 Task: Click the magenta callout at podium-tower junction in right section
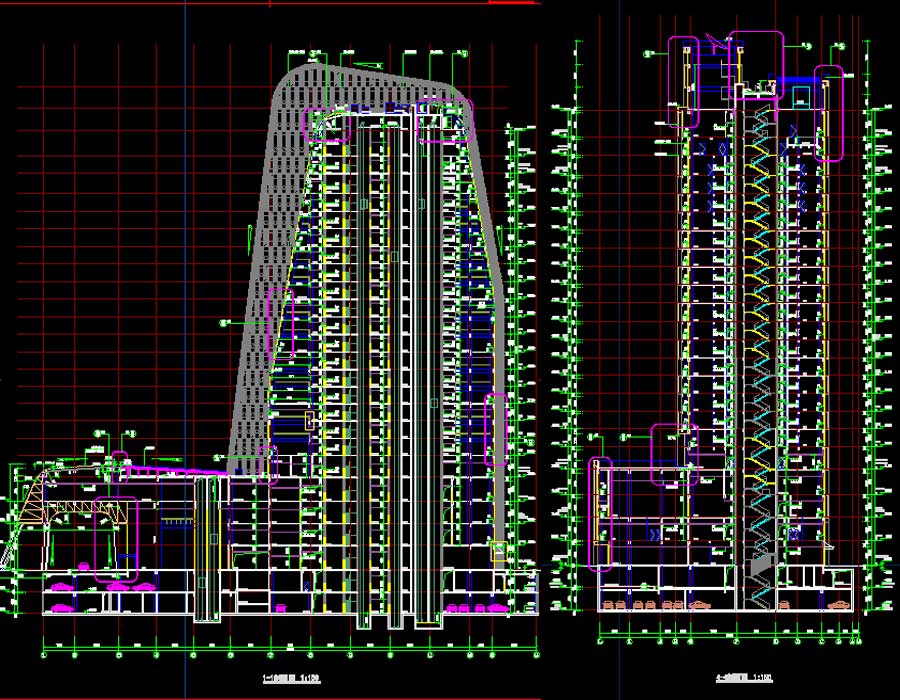(x=673, y=454)
